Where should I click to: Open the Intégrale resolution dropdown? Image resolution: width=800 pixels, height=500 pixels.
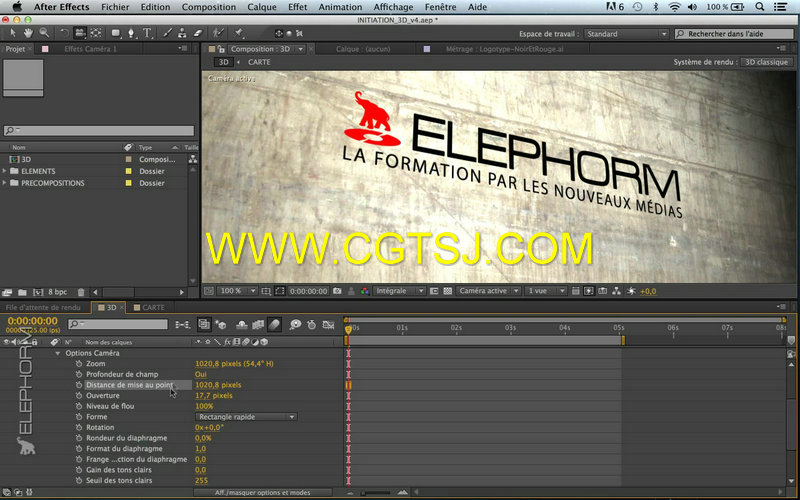coord(399,291)
